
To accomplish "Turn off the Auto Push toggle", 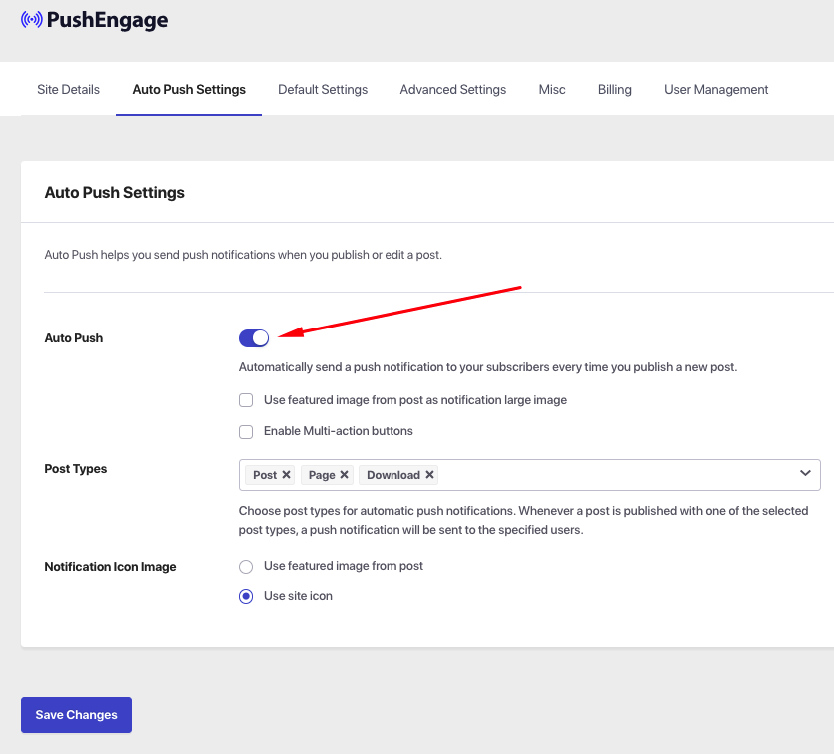I will 254,338.
